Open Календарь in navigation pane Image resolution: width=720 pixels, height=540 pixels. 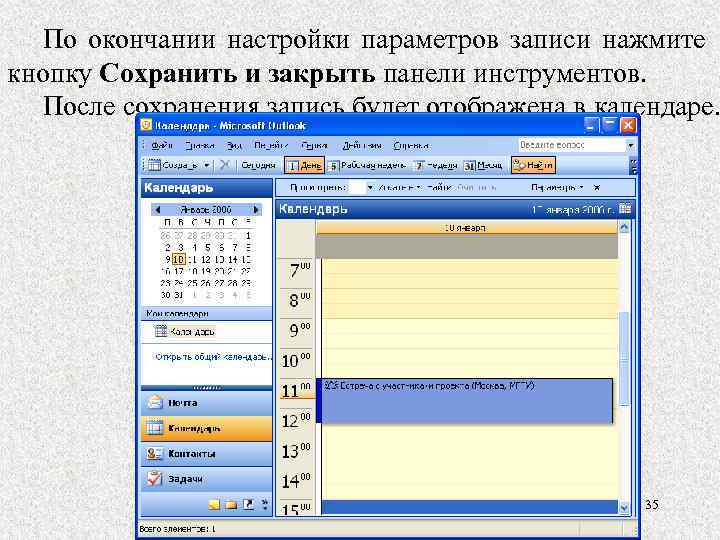pos(207,428)
